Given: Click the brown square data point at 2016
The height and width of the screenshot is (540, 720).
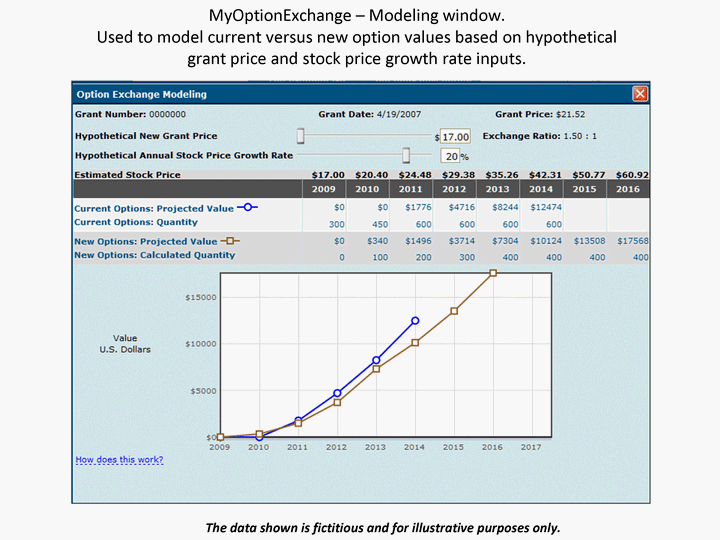Looking at the screenshot, I should pyautogui.click(x=493, y=272).
